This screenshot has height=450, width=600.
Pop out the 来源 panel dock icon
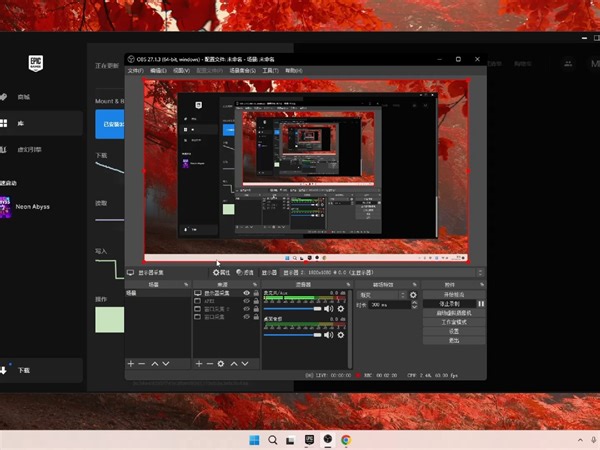[255, 285]
